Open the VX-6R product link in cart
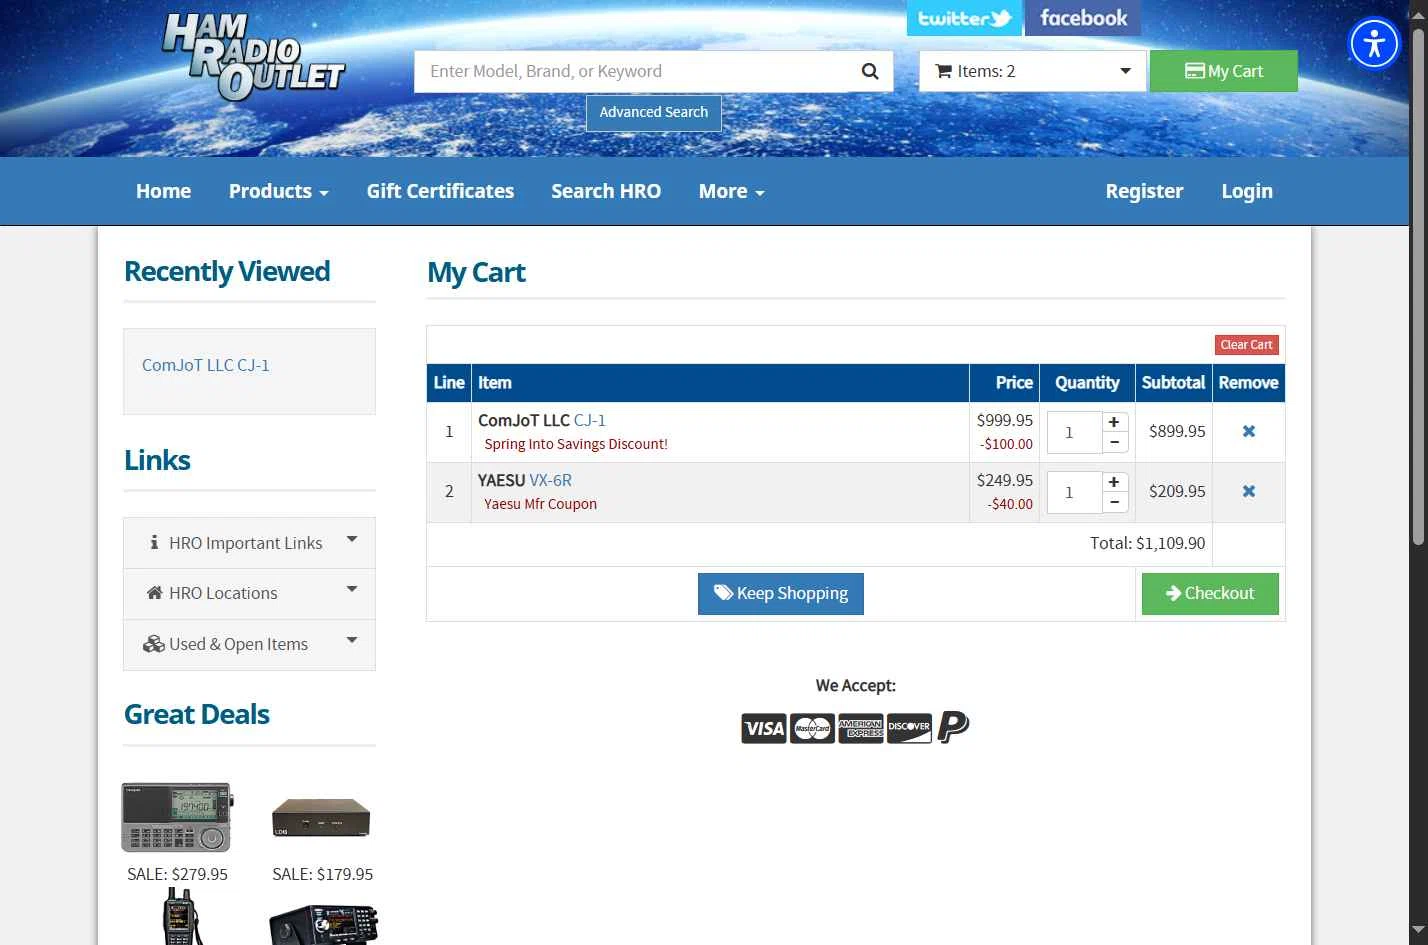 550,480
